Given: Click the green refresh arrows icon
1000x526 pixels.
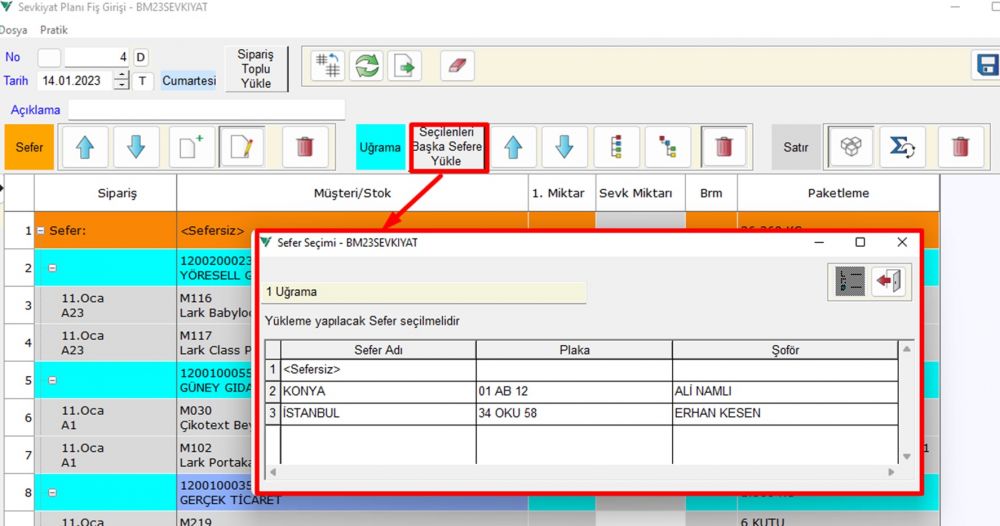Looking at the screenshot, I should click(x=368, y=65).
